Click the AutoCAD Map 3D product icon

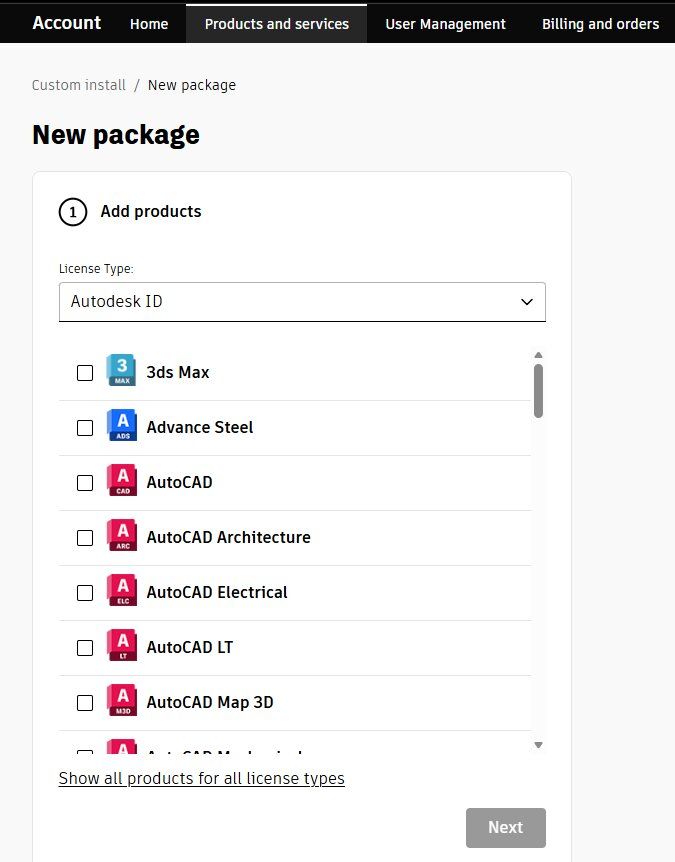[121, 700]
